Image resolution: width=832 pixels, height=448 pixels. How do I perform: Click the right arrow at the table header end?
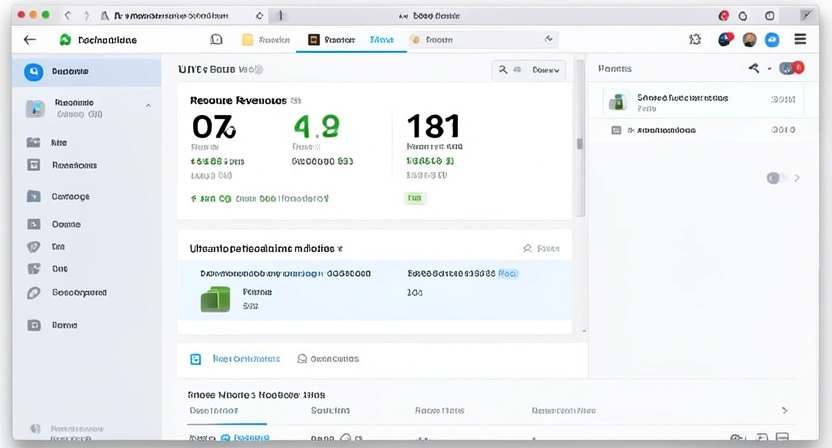tap(784, 410)
